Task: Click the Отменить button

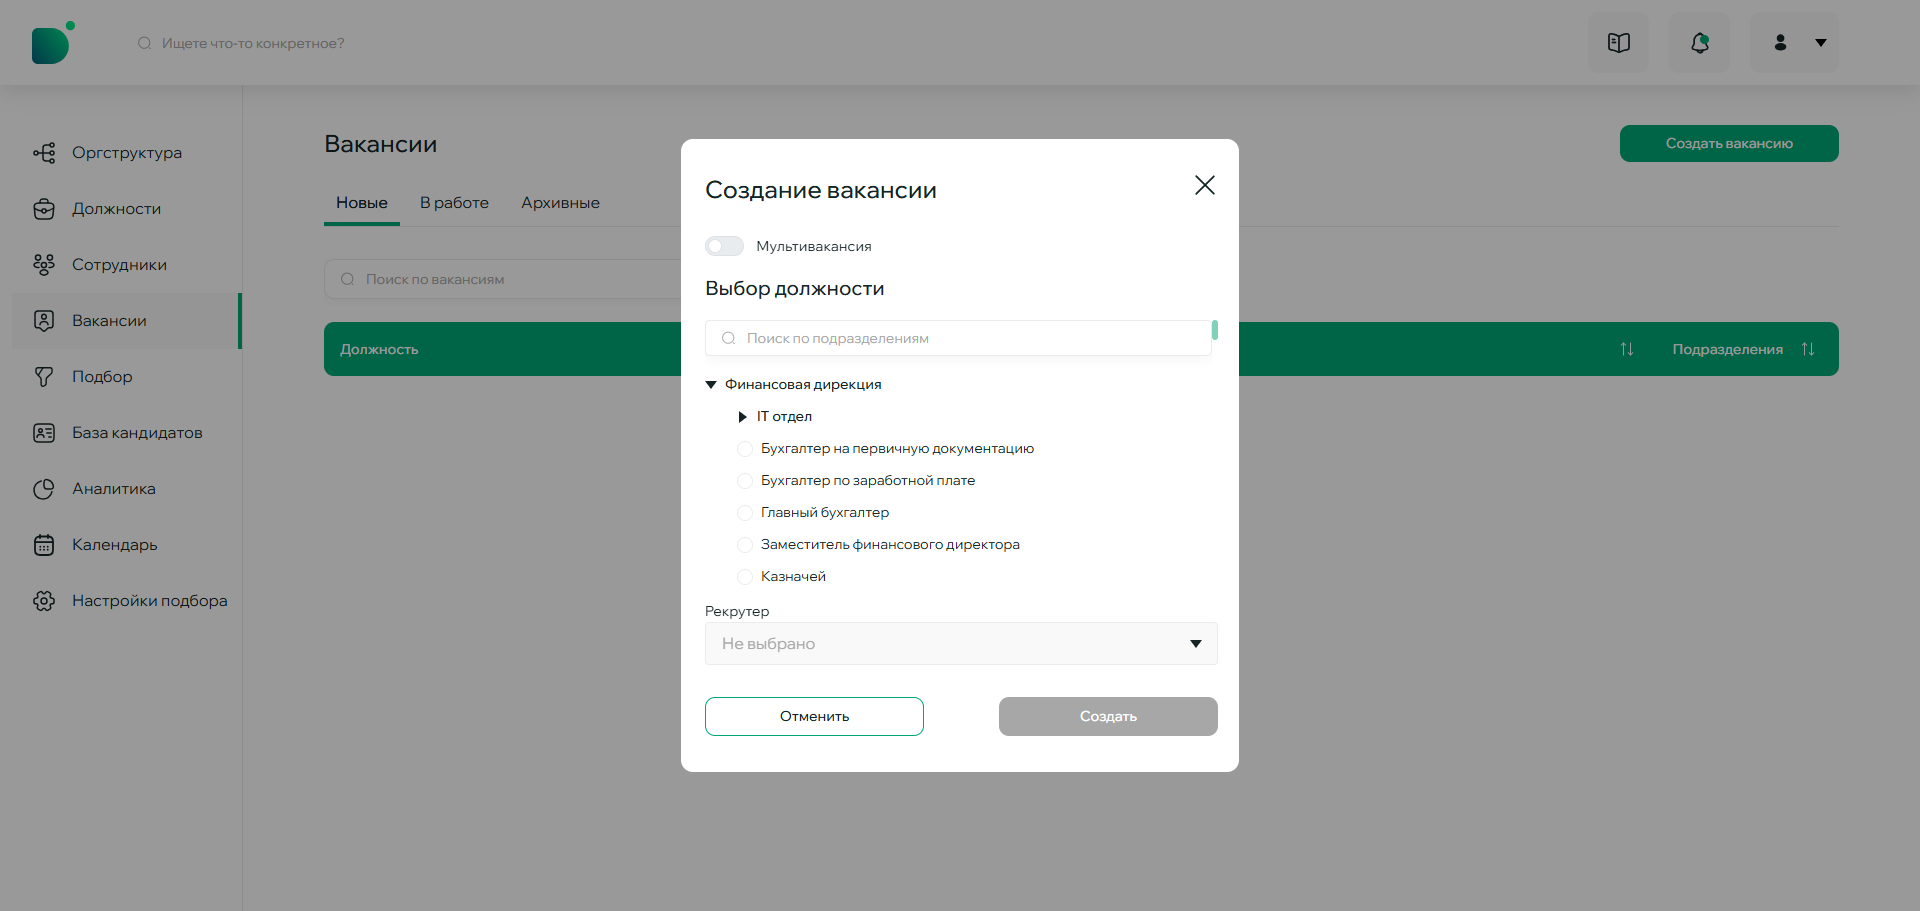Action: [814, 716]
